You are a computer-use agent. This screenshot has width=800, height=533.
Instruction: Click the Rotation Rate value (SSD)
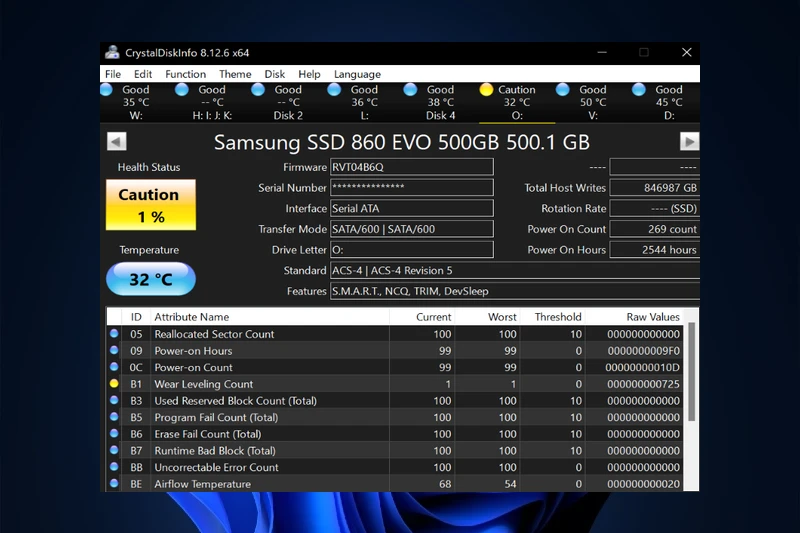[x=655, y=208]
